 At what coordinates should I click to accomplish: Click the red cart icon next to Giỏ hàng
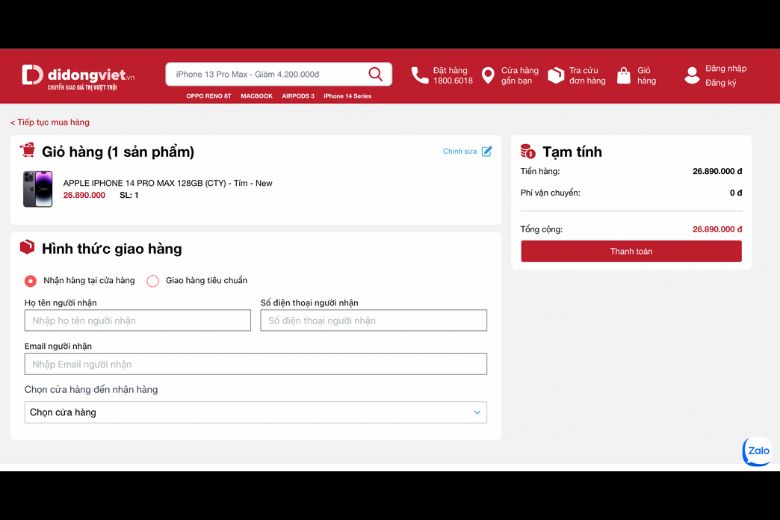(28, 150)
